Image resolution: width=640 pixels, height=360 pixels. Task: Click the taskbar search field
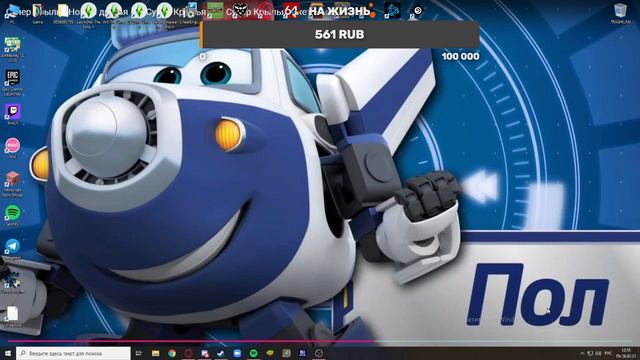click(73, 353)
